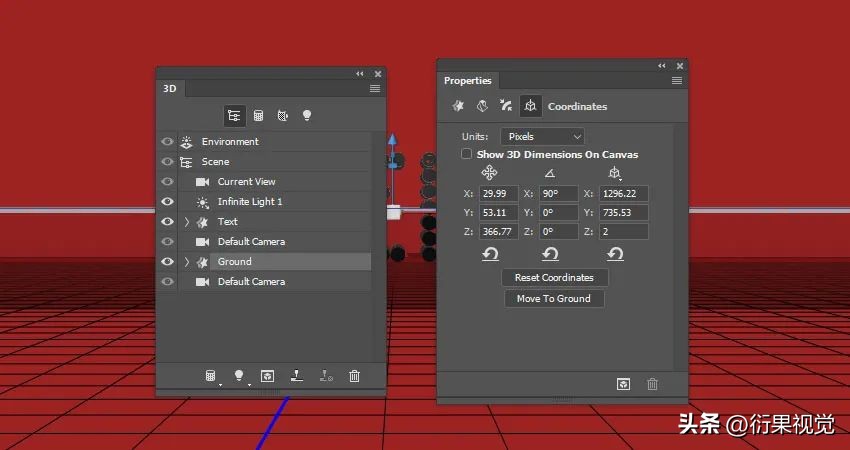Enable Show 3D Dimensions On Canvas

(467, 155)
